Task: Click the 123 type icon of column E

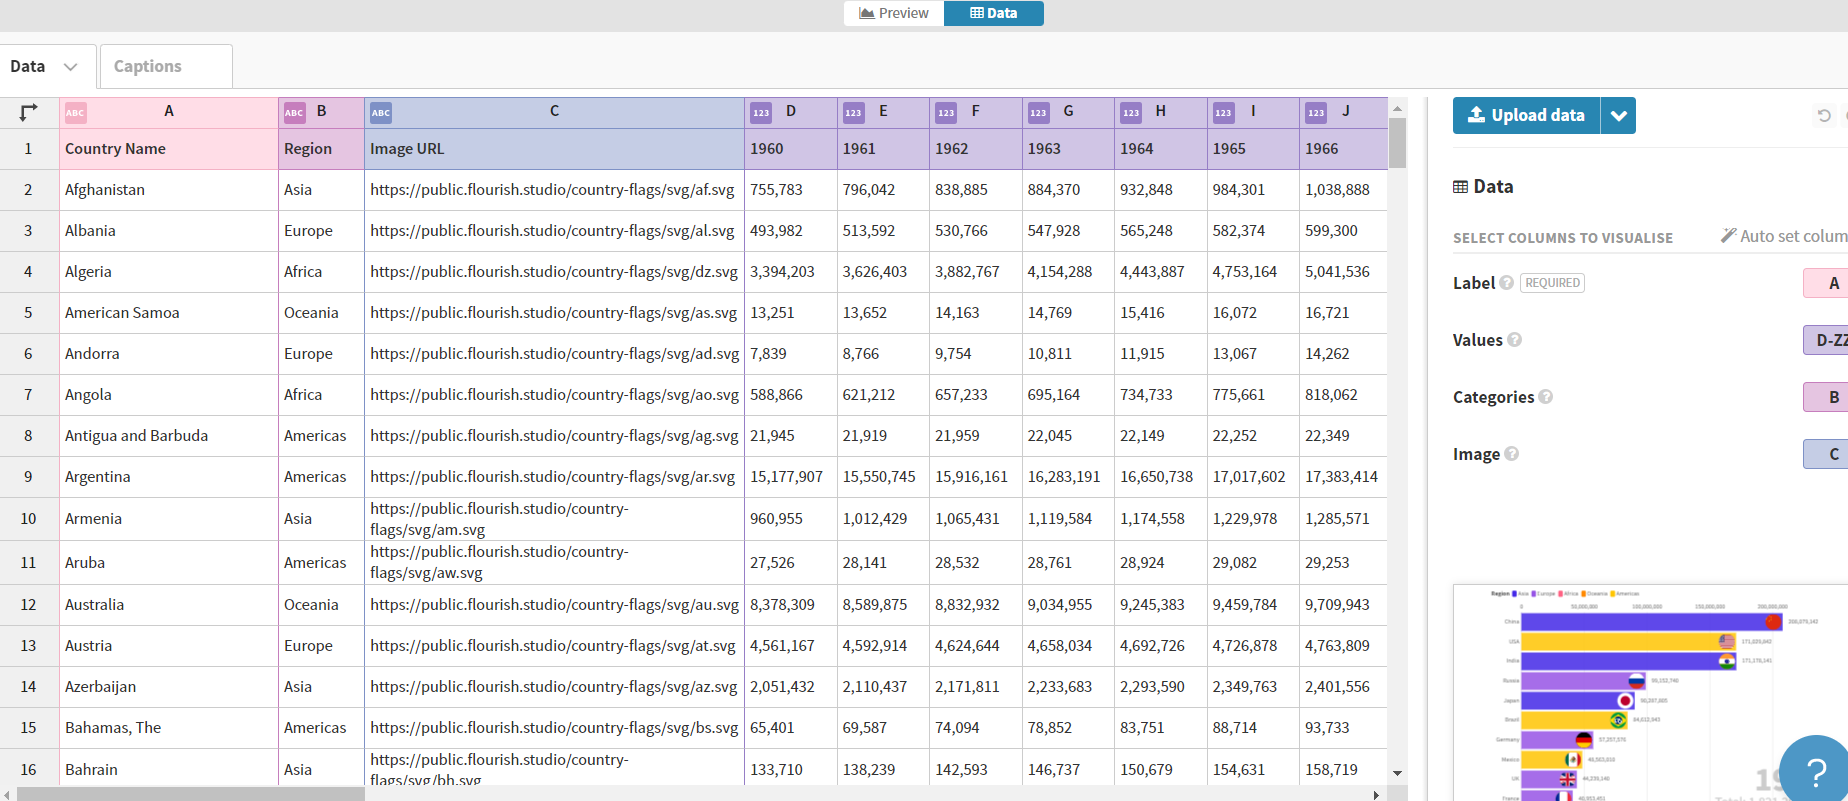Action: [x=853, y=113]
